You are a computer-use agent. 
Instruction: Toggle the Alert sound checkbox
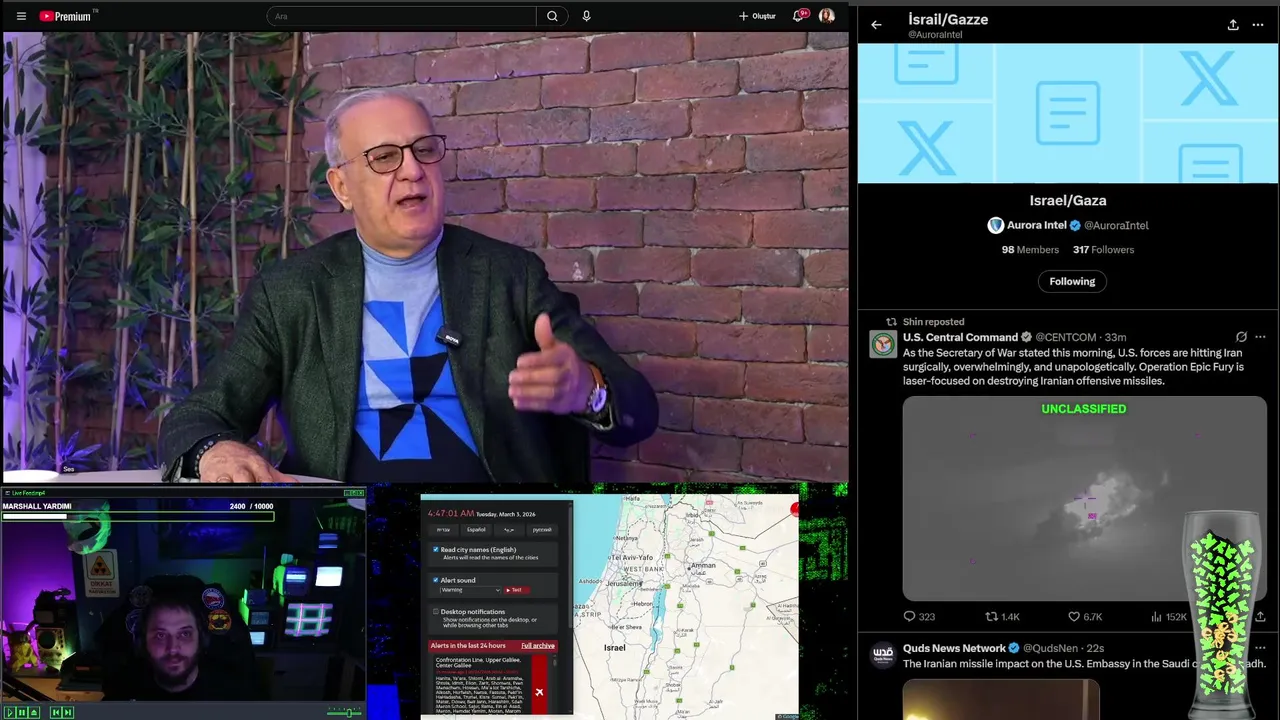tap(436, 580)
